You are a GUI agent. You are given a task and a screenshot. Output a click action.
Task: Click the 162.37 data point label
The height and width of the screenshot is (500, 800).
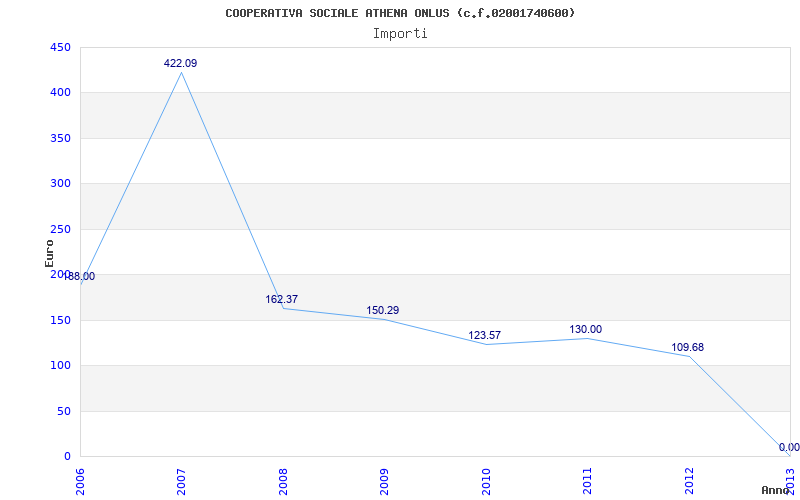tap(282, 299)
